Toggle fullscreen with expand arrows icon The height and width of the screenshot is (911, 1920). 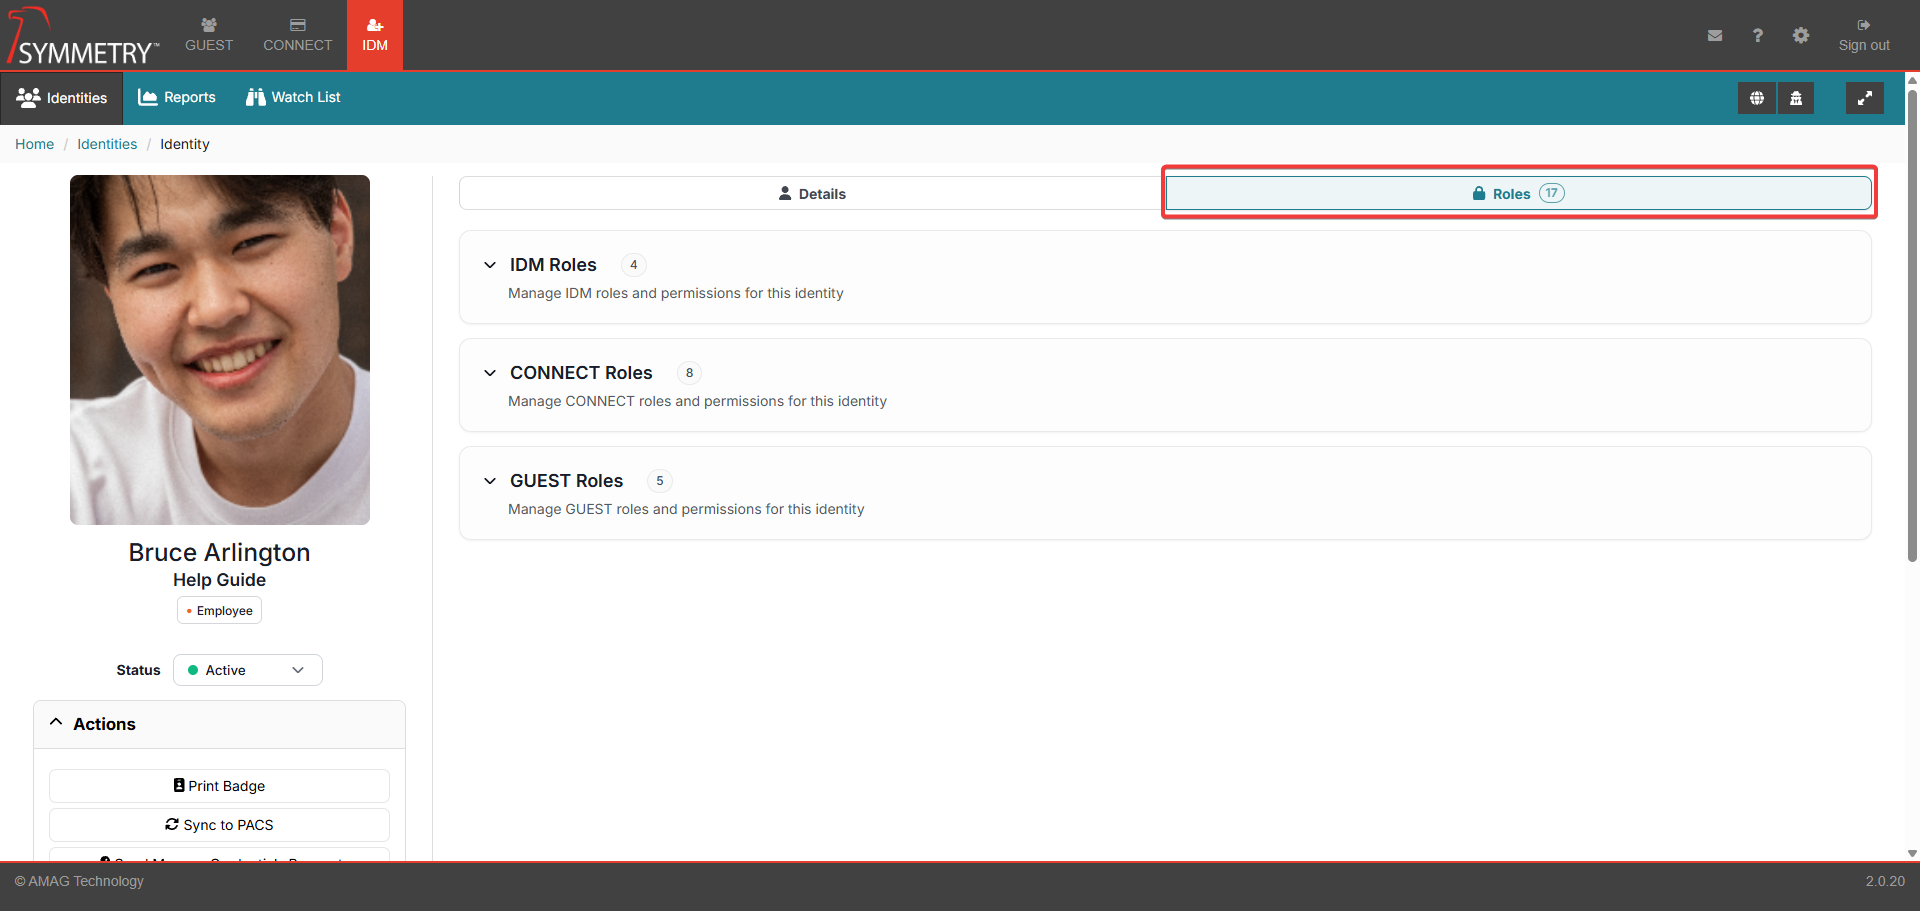[1864, 98]
